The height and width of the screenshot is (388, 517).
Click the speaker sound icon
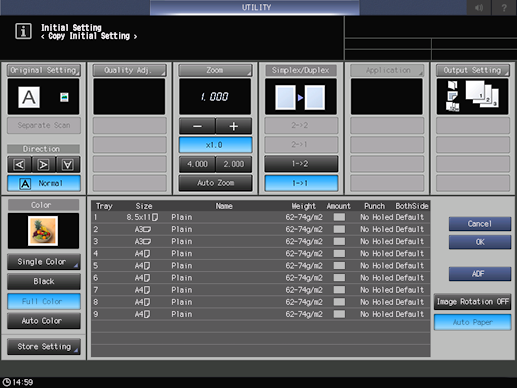(x=479, y=7)
